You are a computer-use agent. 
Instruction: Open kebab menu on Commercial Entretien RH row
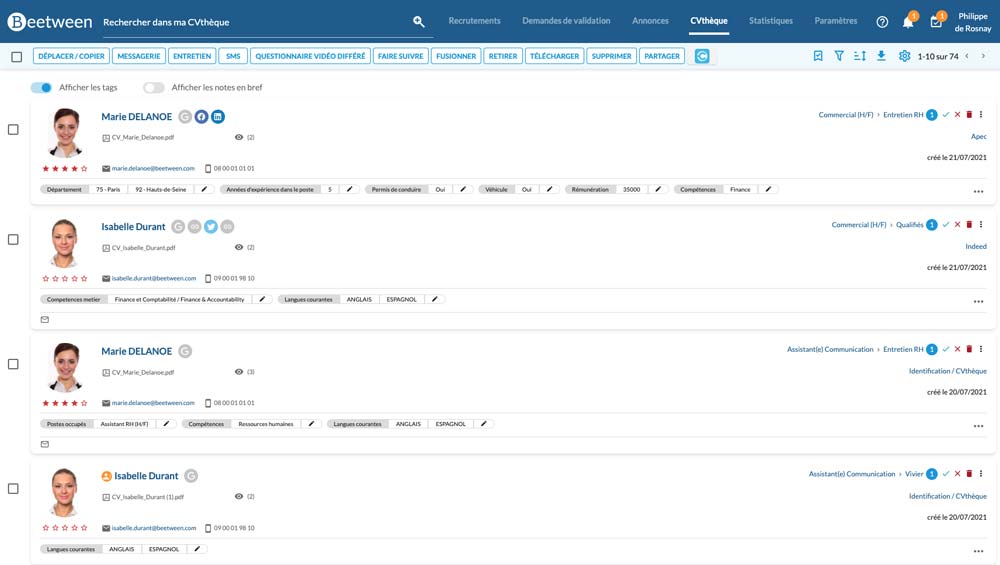pyautogui.click(x=981, y=115)
